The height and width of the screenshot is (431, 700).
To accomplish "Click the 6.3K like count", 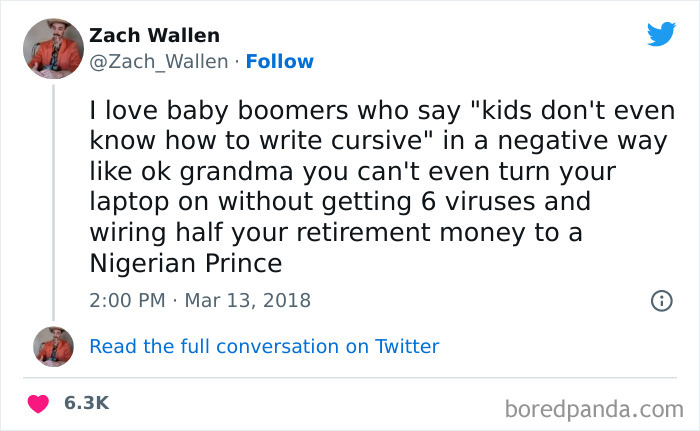I will point(86,403).
